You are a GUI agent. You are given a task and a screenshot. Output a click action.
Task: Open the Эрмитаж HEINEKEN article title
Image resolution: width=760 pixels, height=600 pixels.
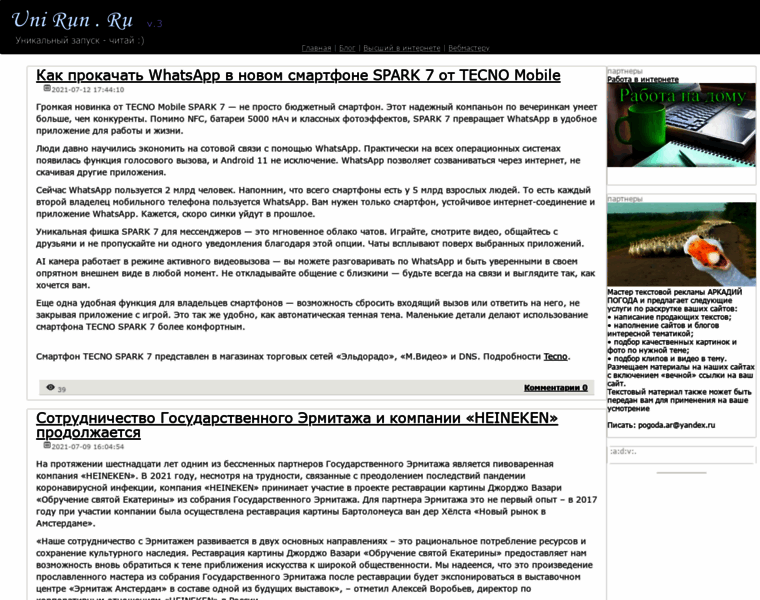(297, 425)
